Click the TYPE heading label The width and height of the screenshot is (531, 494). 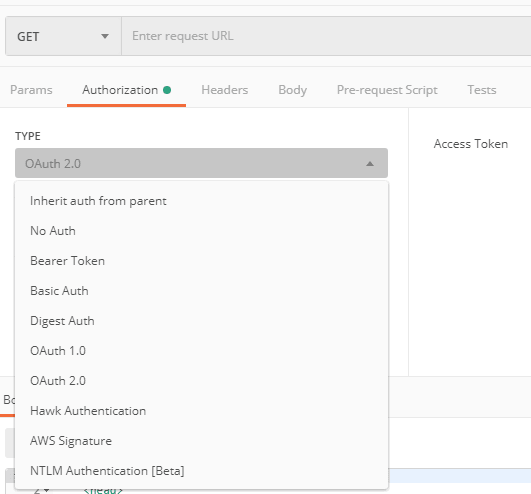click(28, 136)
